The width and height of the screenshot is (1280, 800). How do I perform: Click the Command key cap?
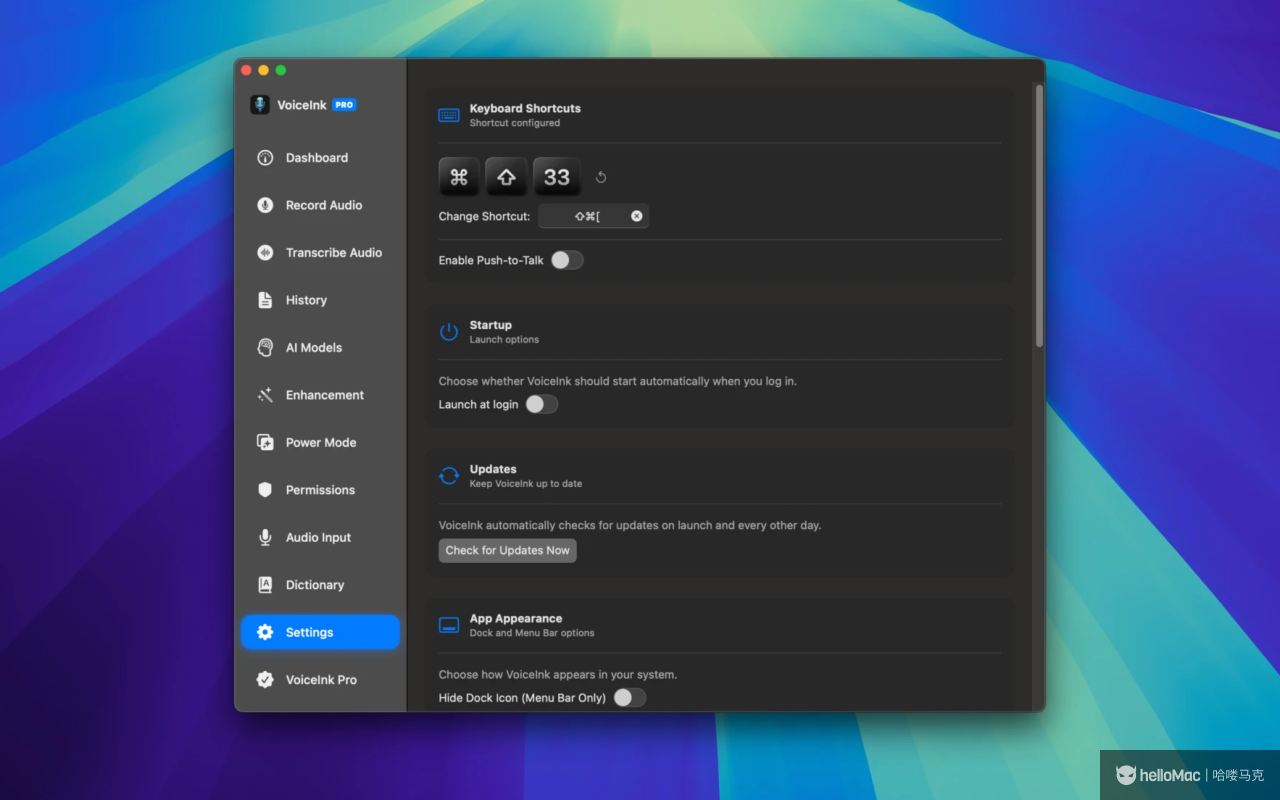(459, 177)
